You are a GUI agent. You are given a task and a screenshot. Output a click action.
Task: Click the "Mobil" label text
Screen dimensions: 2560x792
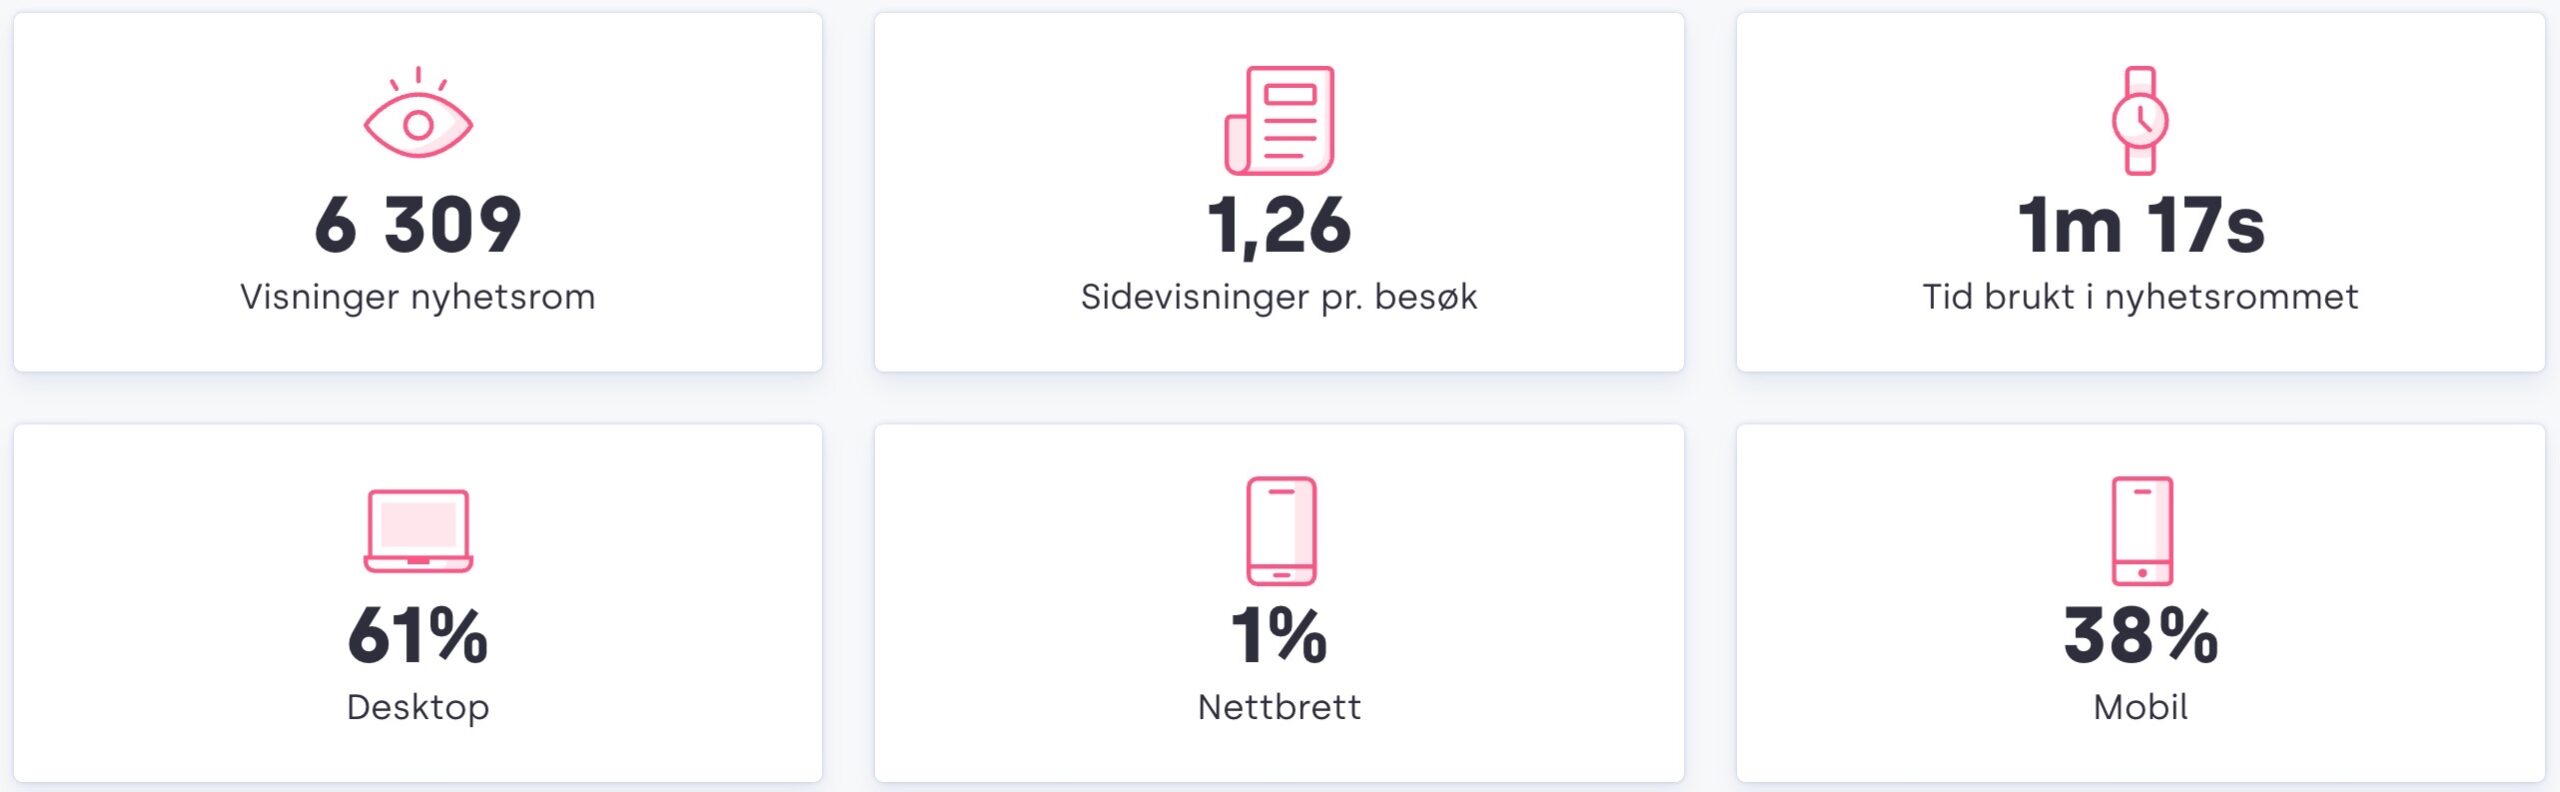point(2140,707)
